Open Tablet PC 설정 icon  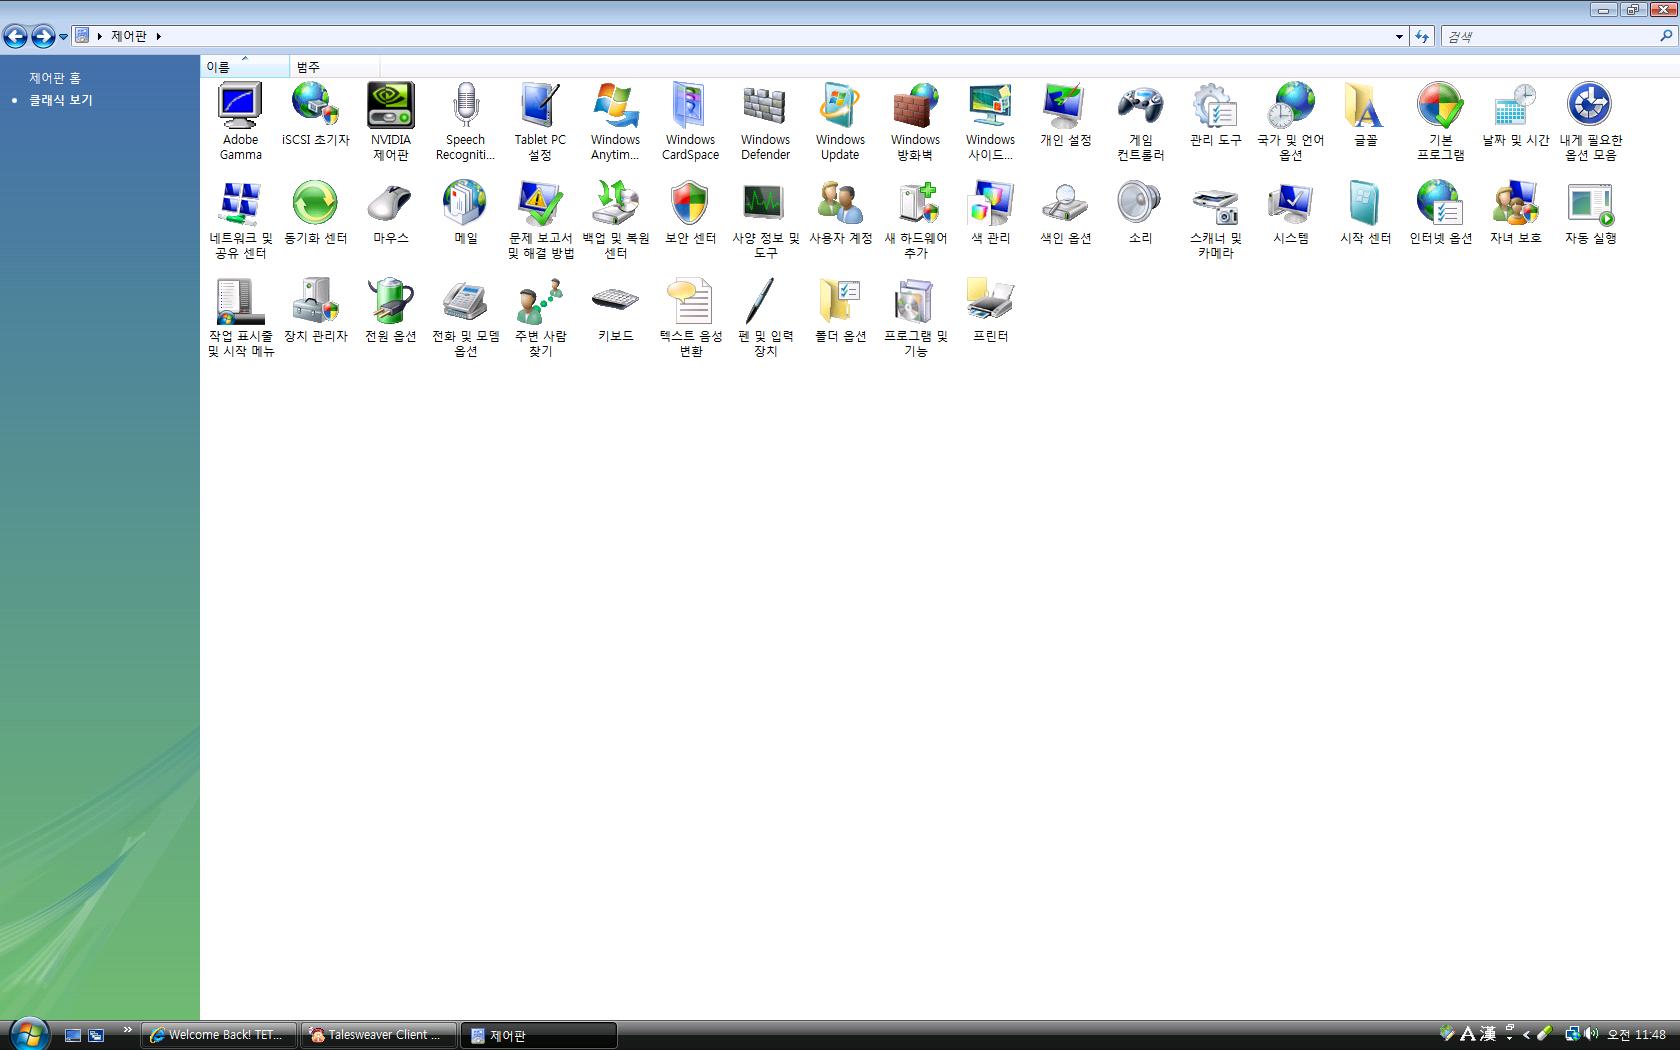[x=540, y=106]
